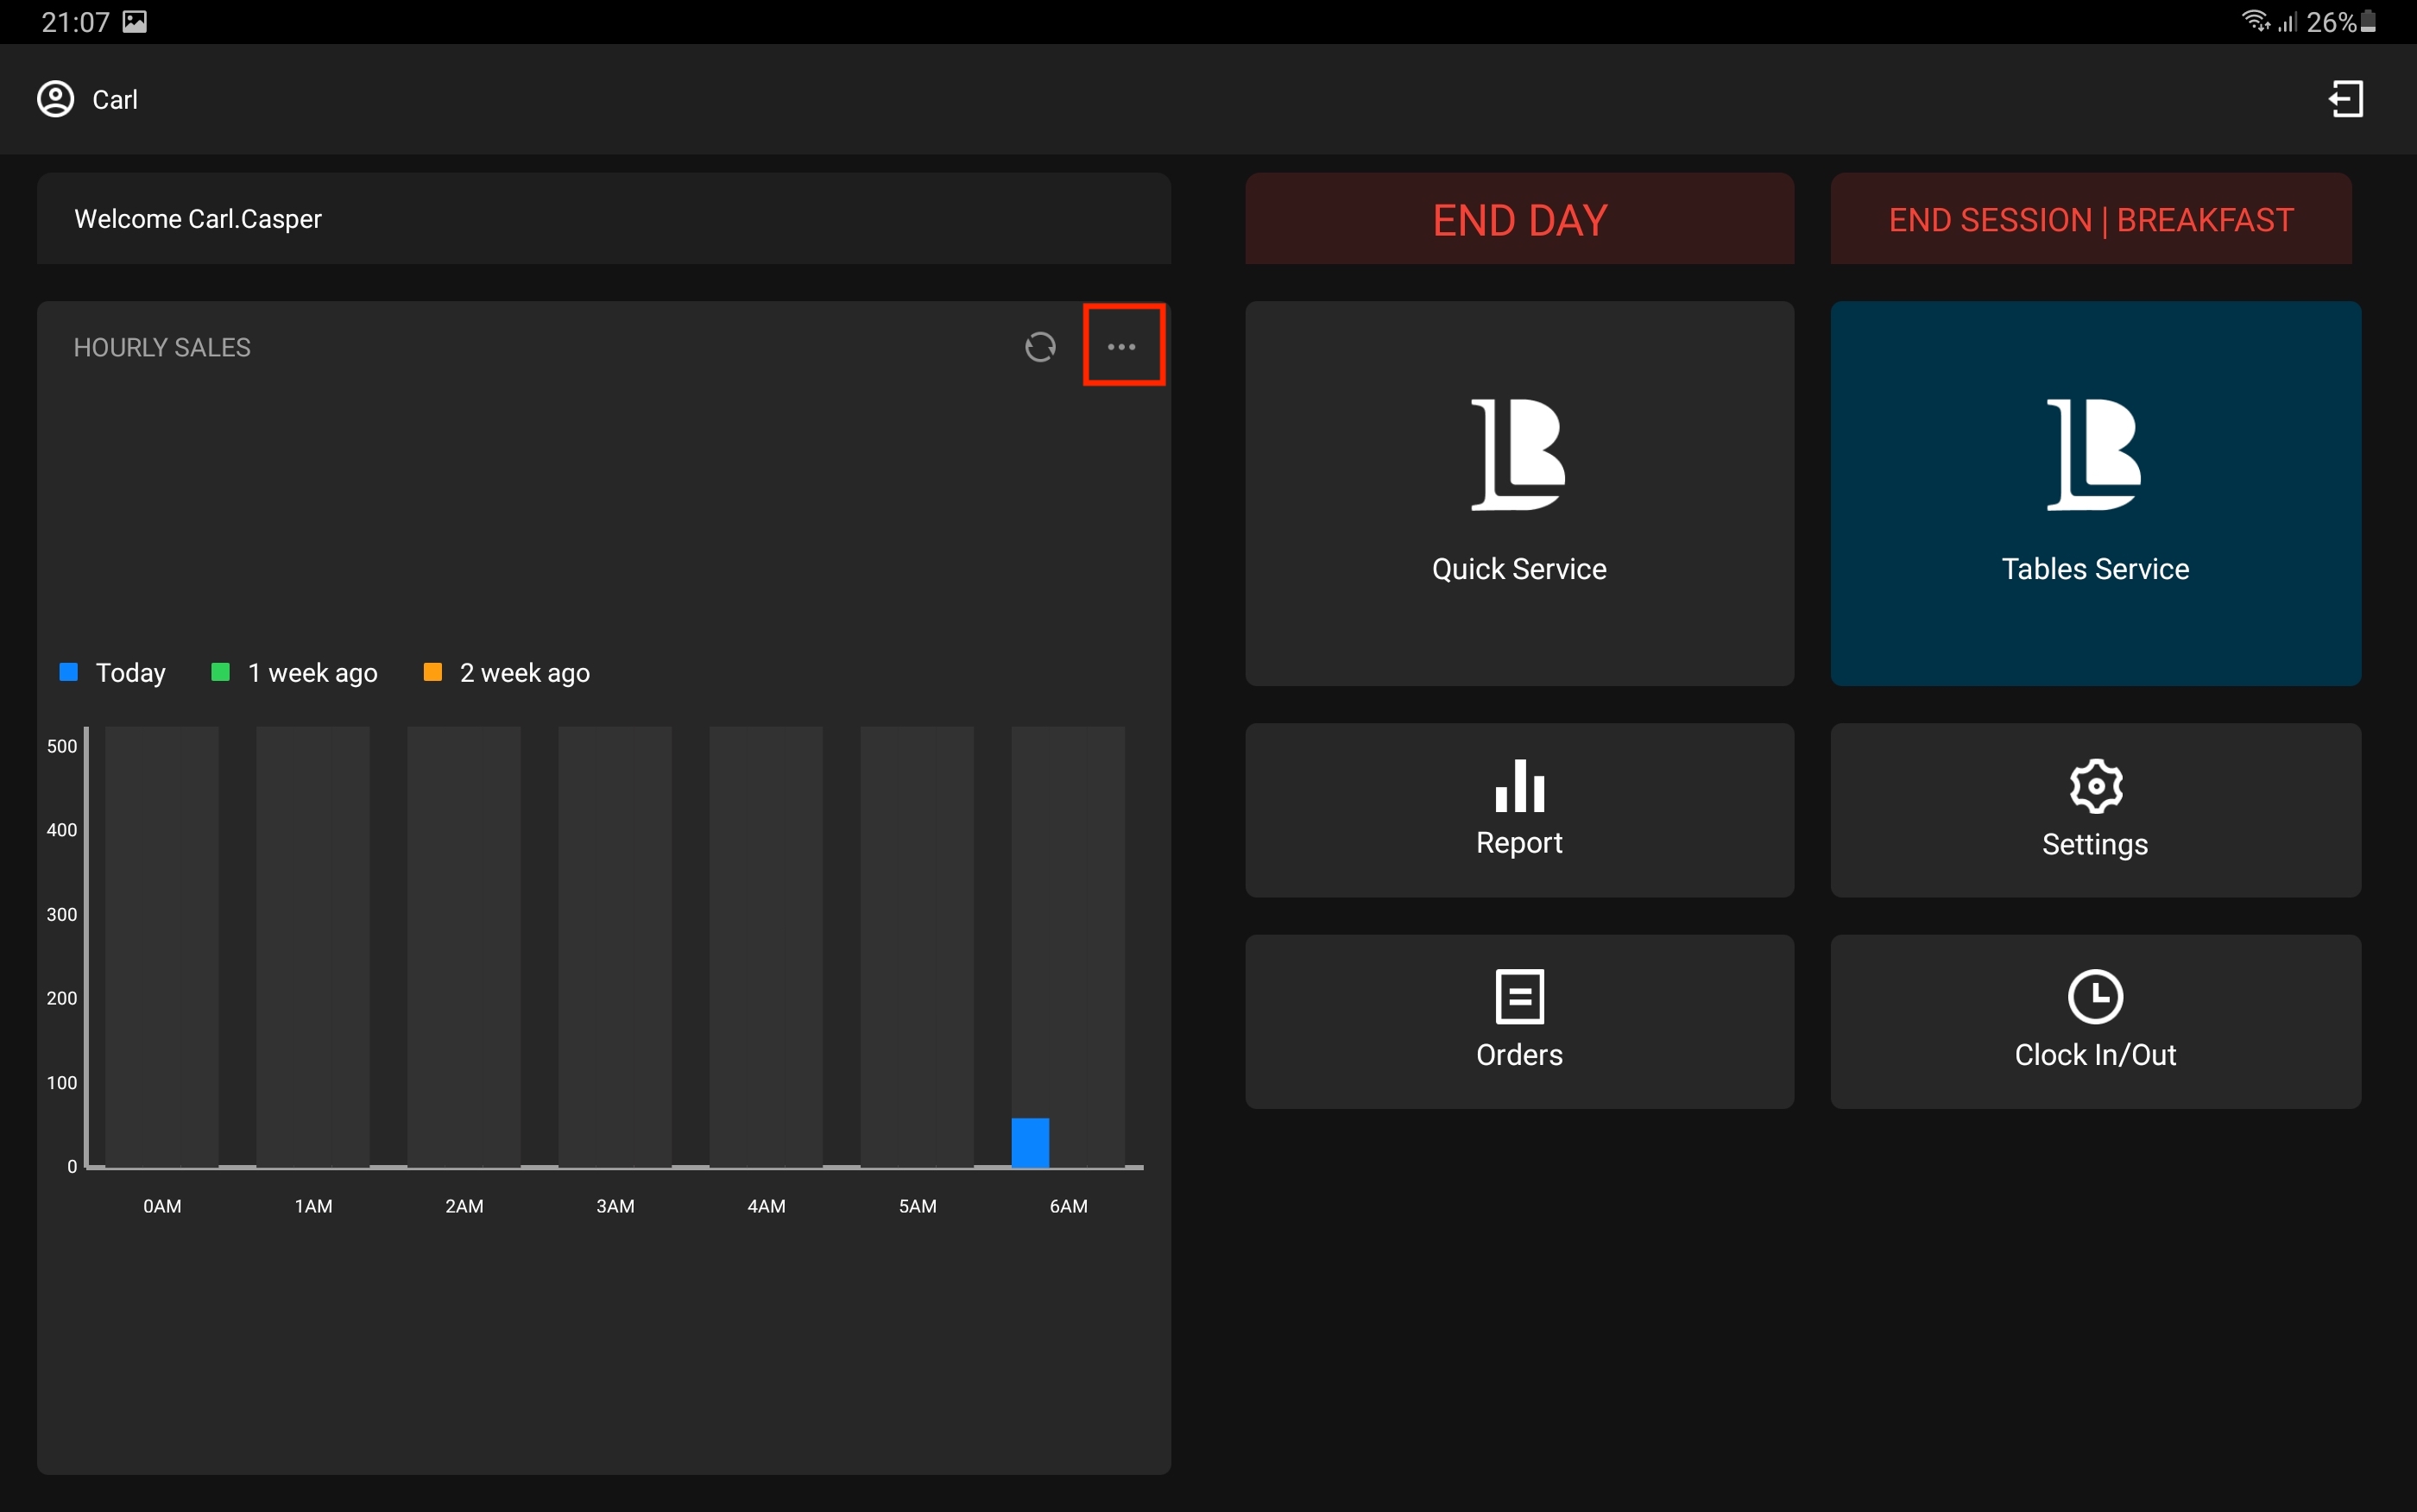Open Quick Service tile

[1518, 493]
